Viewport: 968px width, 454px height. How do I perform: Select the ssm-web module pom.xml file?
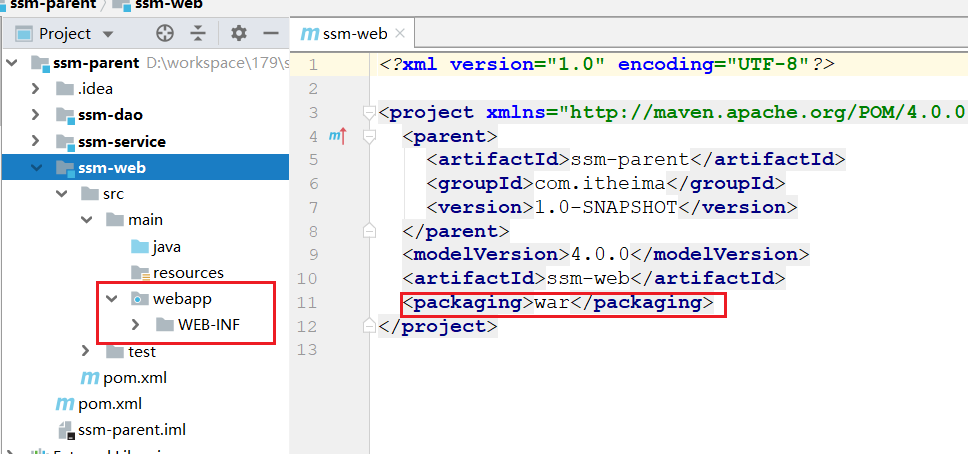(x=135, y=378)
